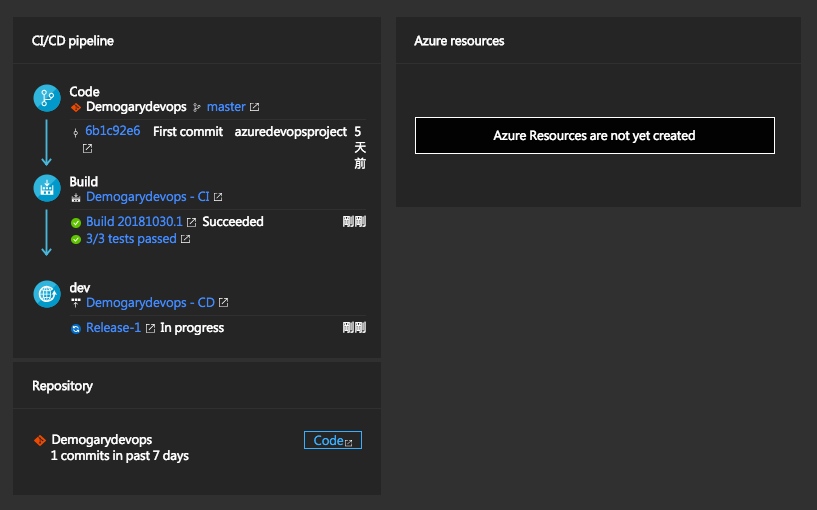Click the external-link icon after 3/3 tests passed
The width and height of the screenshot is (817, 510).
[184, 240]
